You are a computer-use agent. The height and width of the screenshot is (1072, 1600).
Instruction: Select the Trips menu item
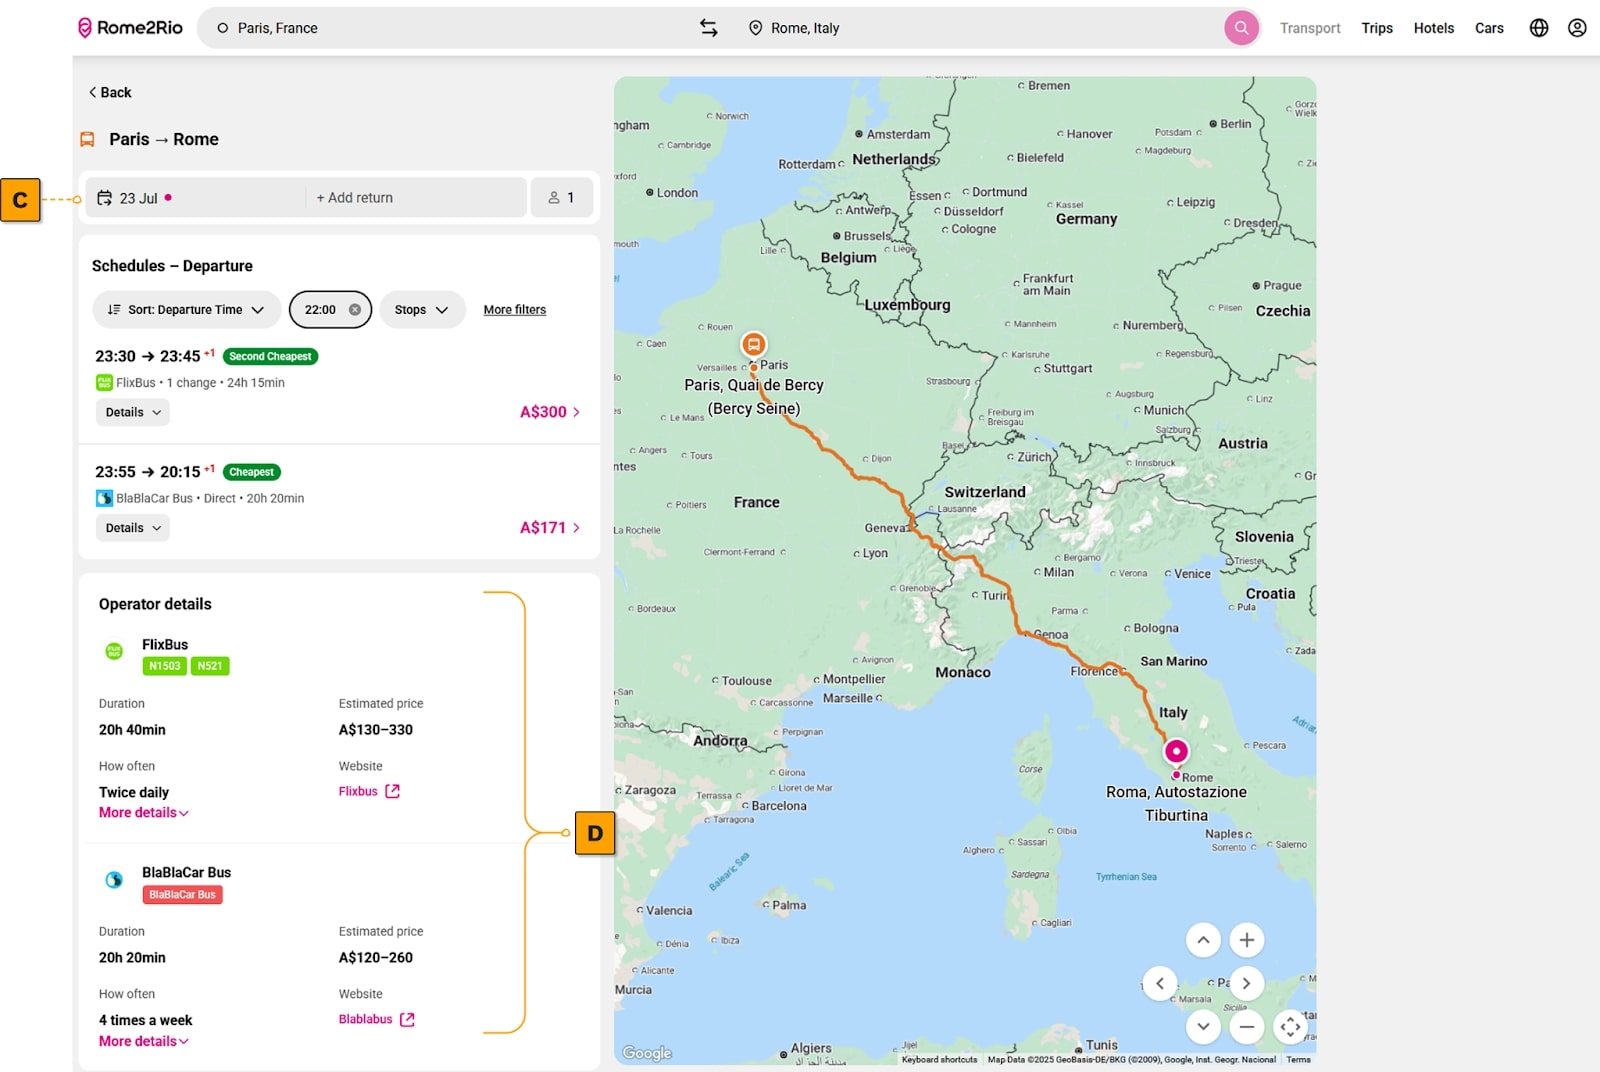tap(1377, 28)
